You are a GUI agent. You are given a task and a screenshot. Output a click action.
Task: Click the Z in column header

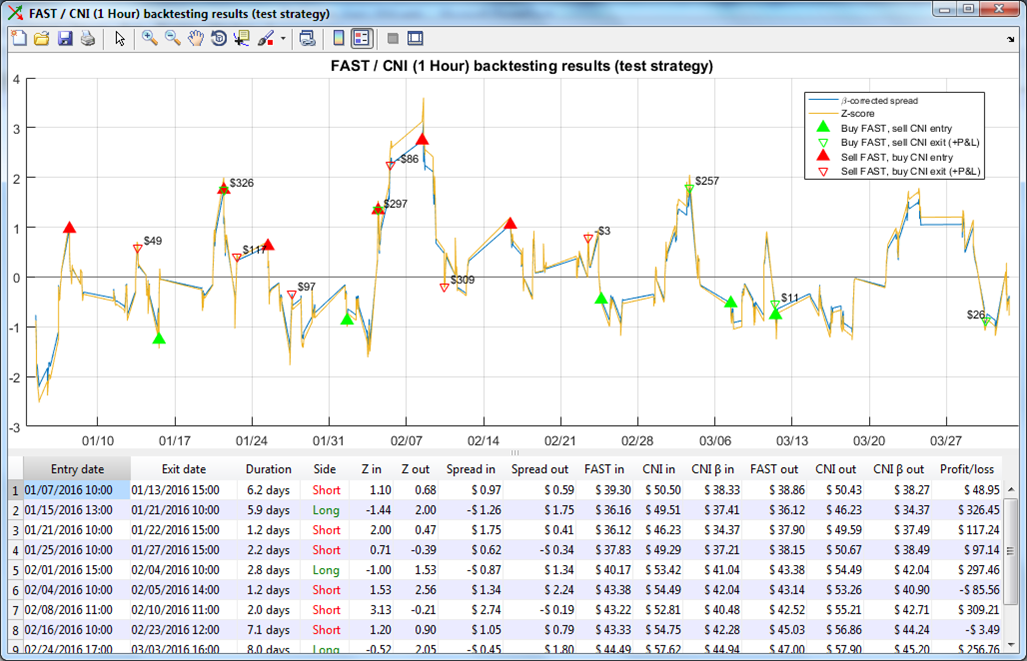[371, 469]
